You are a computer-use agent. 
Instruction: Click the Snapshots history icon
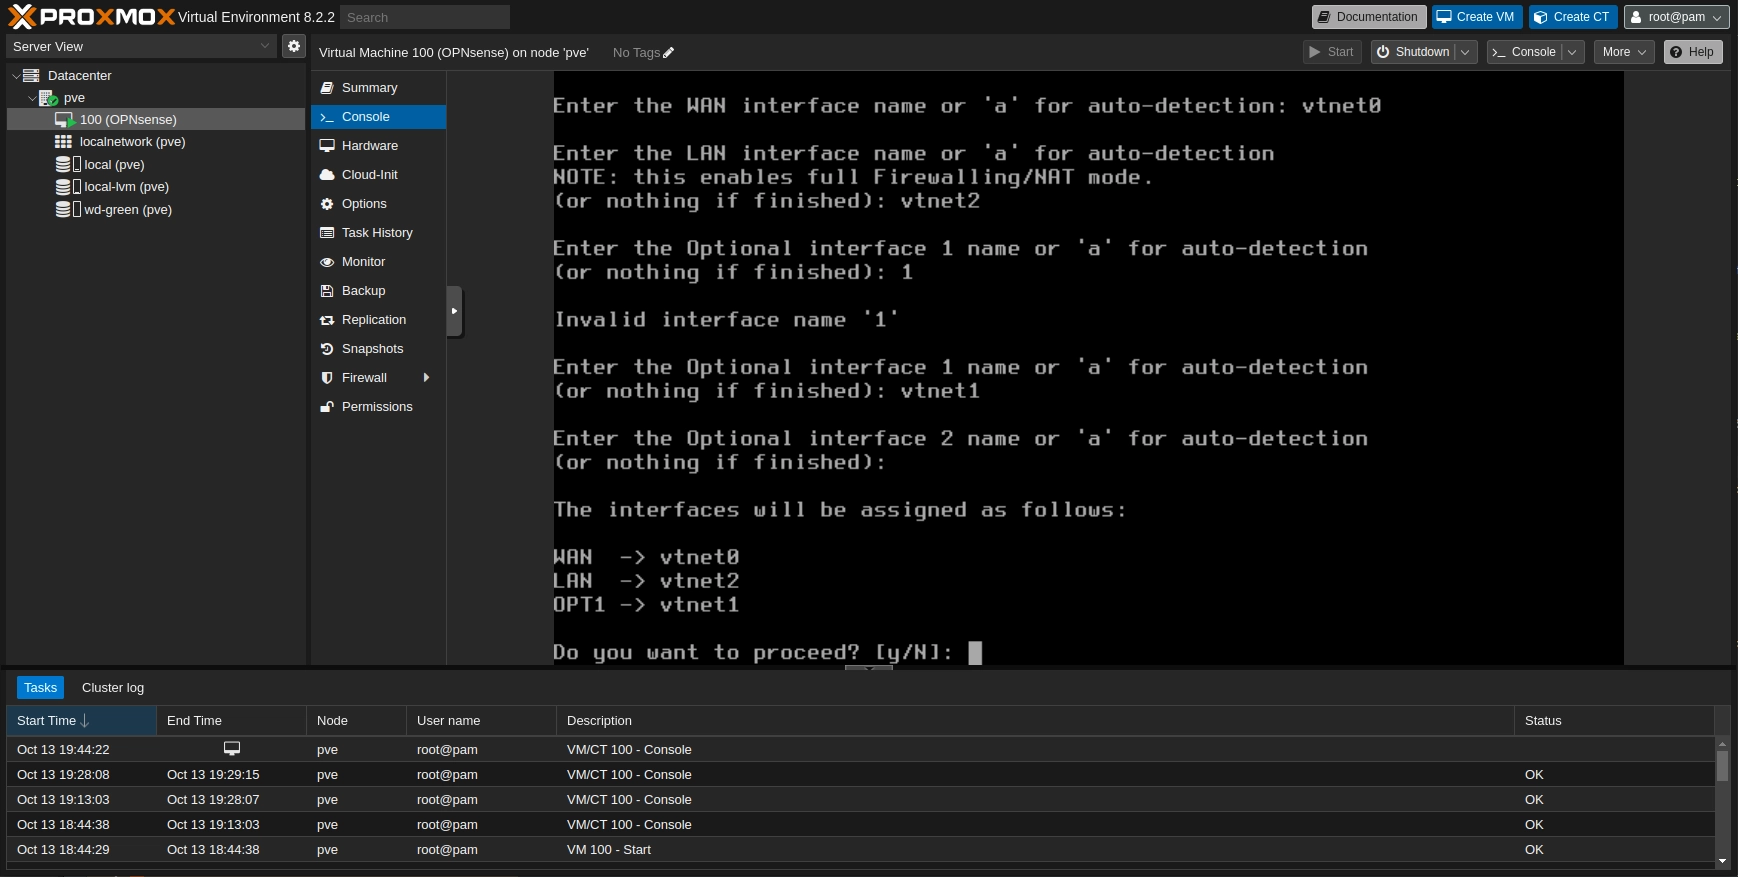pyautogui.click(x=327, y=349)
